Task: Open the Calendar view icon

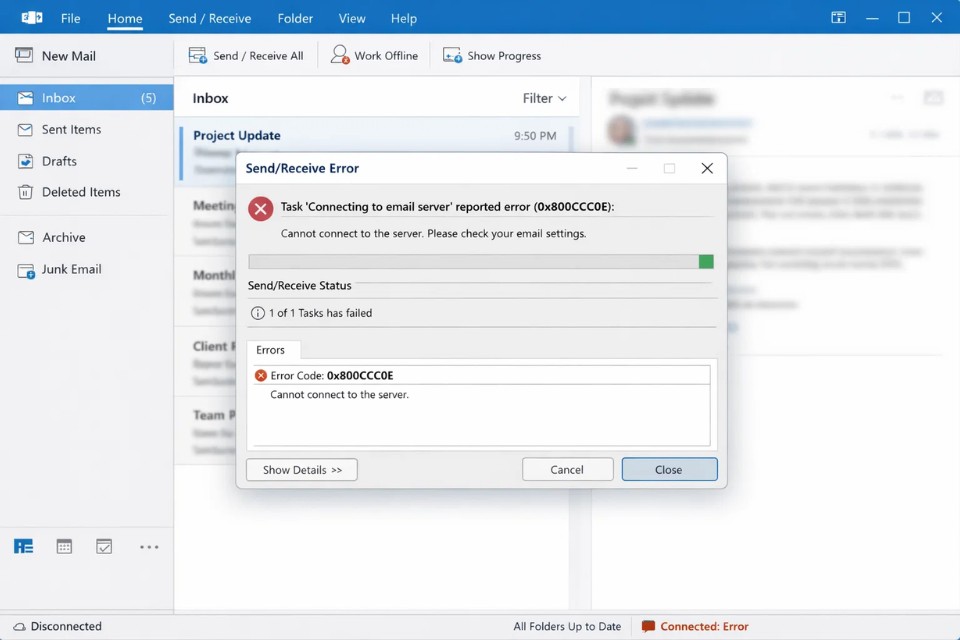Action: 64,546
